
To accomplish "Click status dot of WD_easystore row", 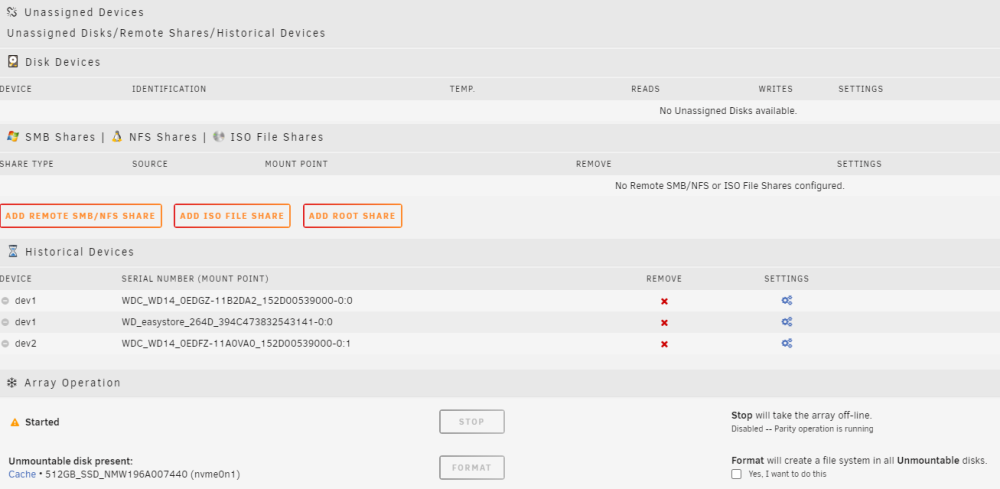I will [x=5, y=323].
